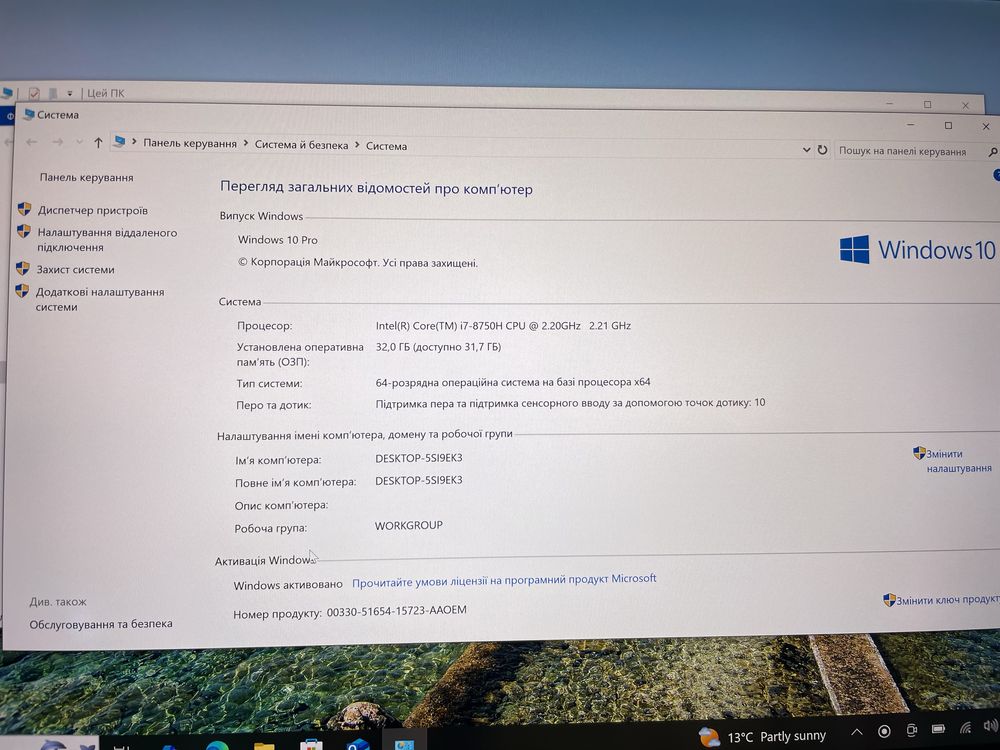Expand chevron before Панель керування breadcrumb
The height and width of the screenshot is (750, 1000).
pos(135,142)
